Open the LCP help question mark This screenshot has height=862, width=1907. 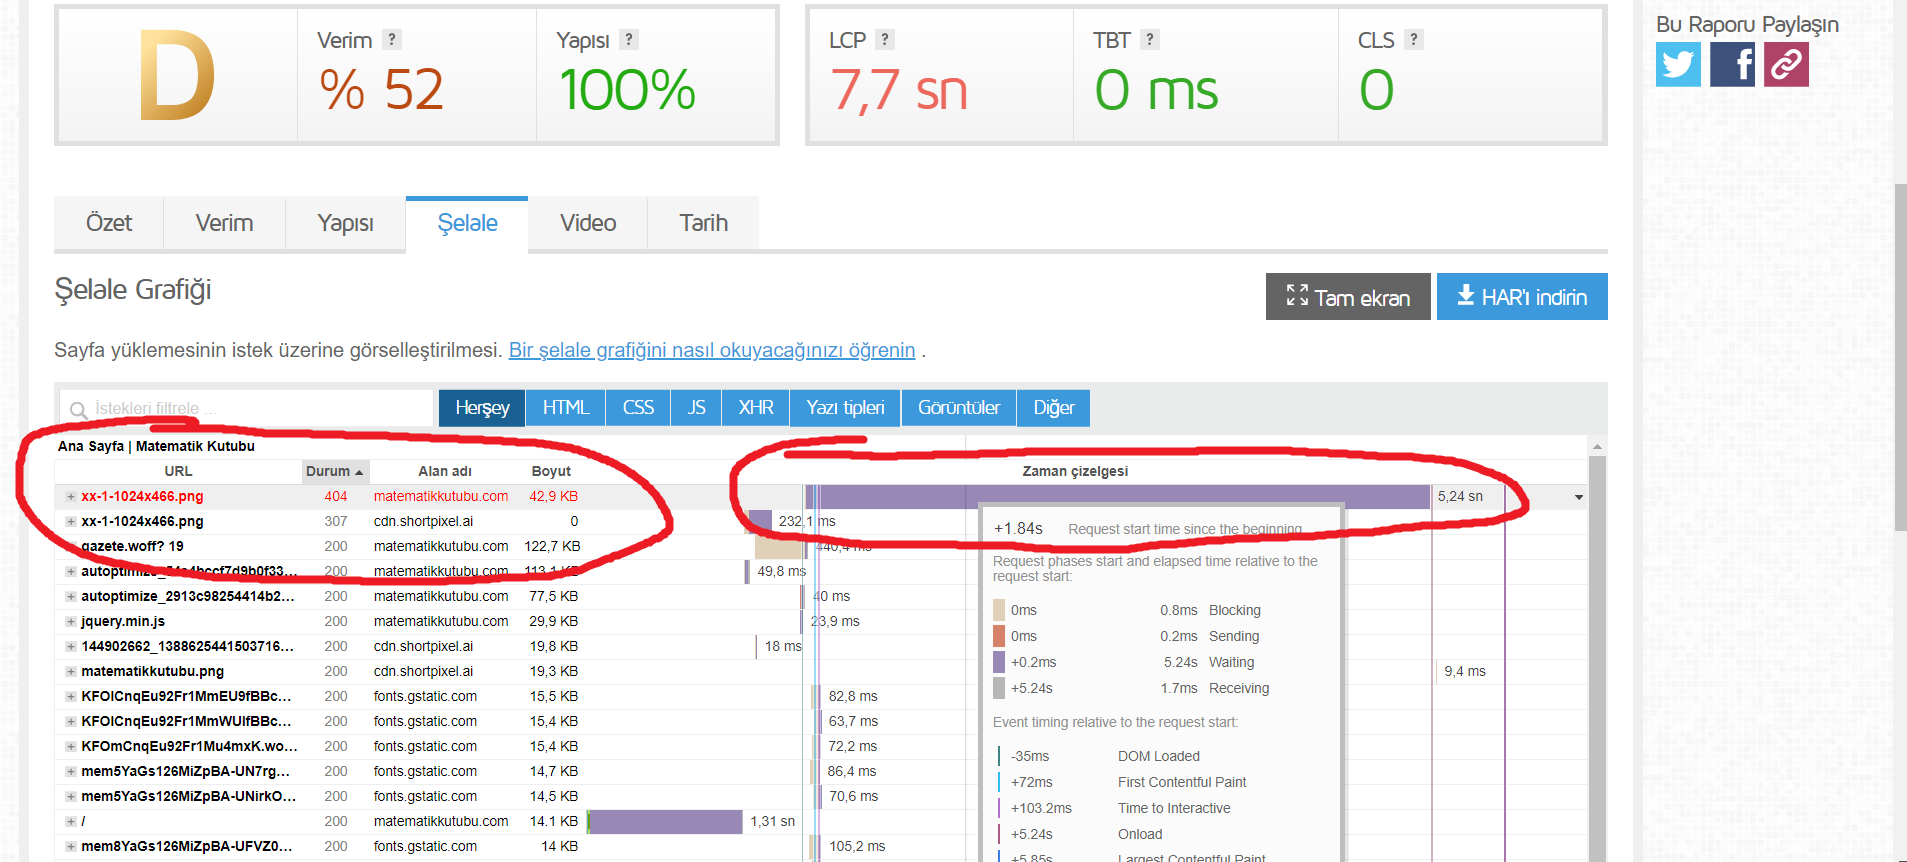click(885, 40)
